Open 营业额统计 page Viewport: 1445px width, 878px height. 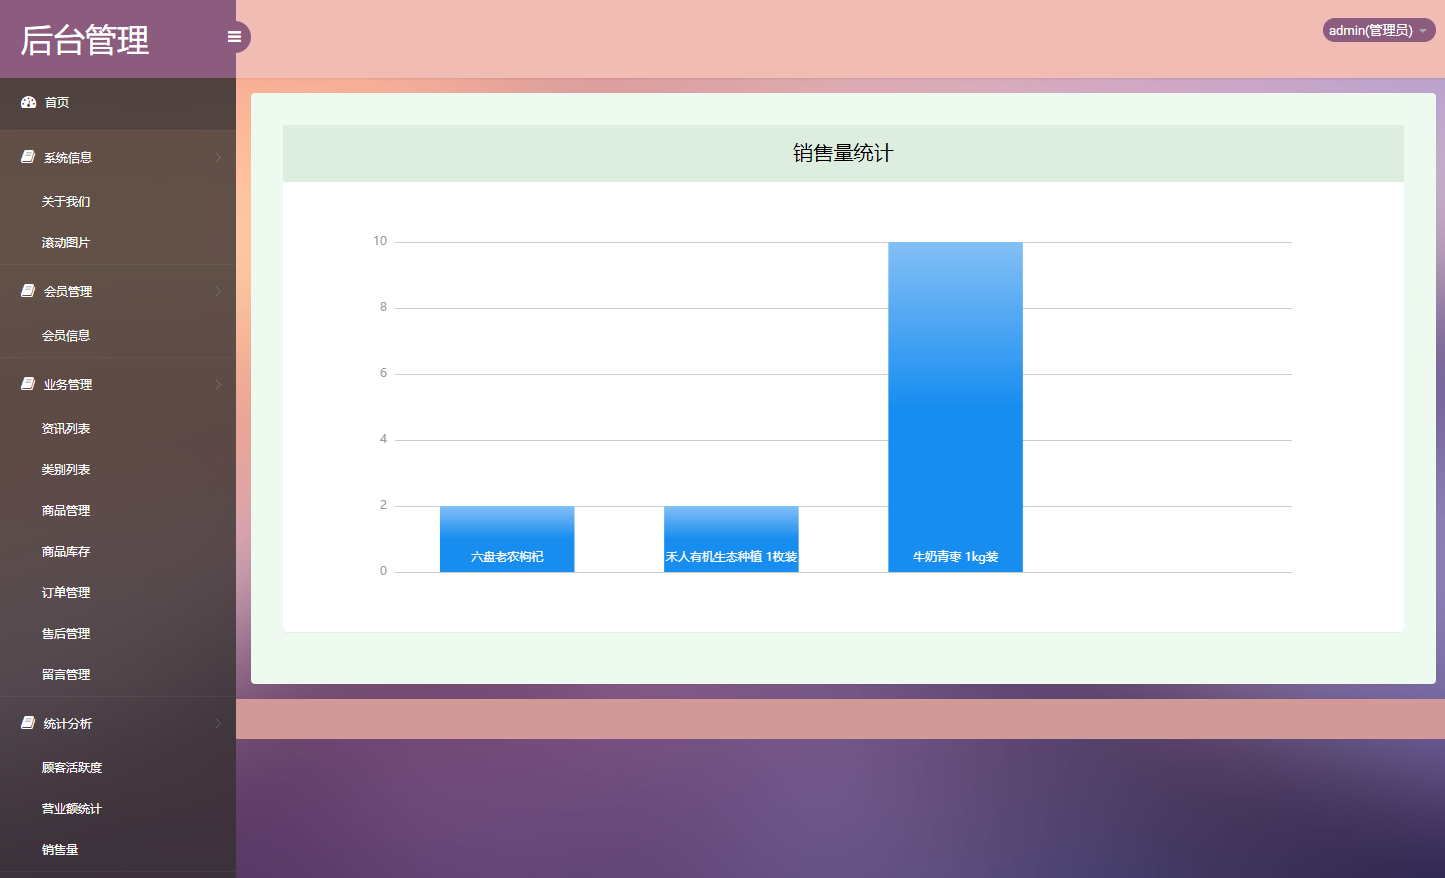pyautogui.click(x=72, y=809)
